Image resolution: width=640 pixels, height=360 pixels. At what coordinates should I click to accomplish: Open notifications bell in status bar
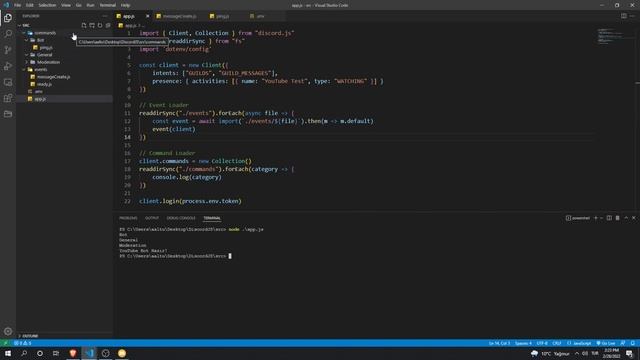[x=633, y=343]
